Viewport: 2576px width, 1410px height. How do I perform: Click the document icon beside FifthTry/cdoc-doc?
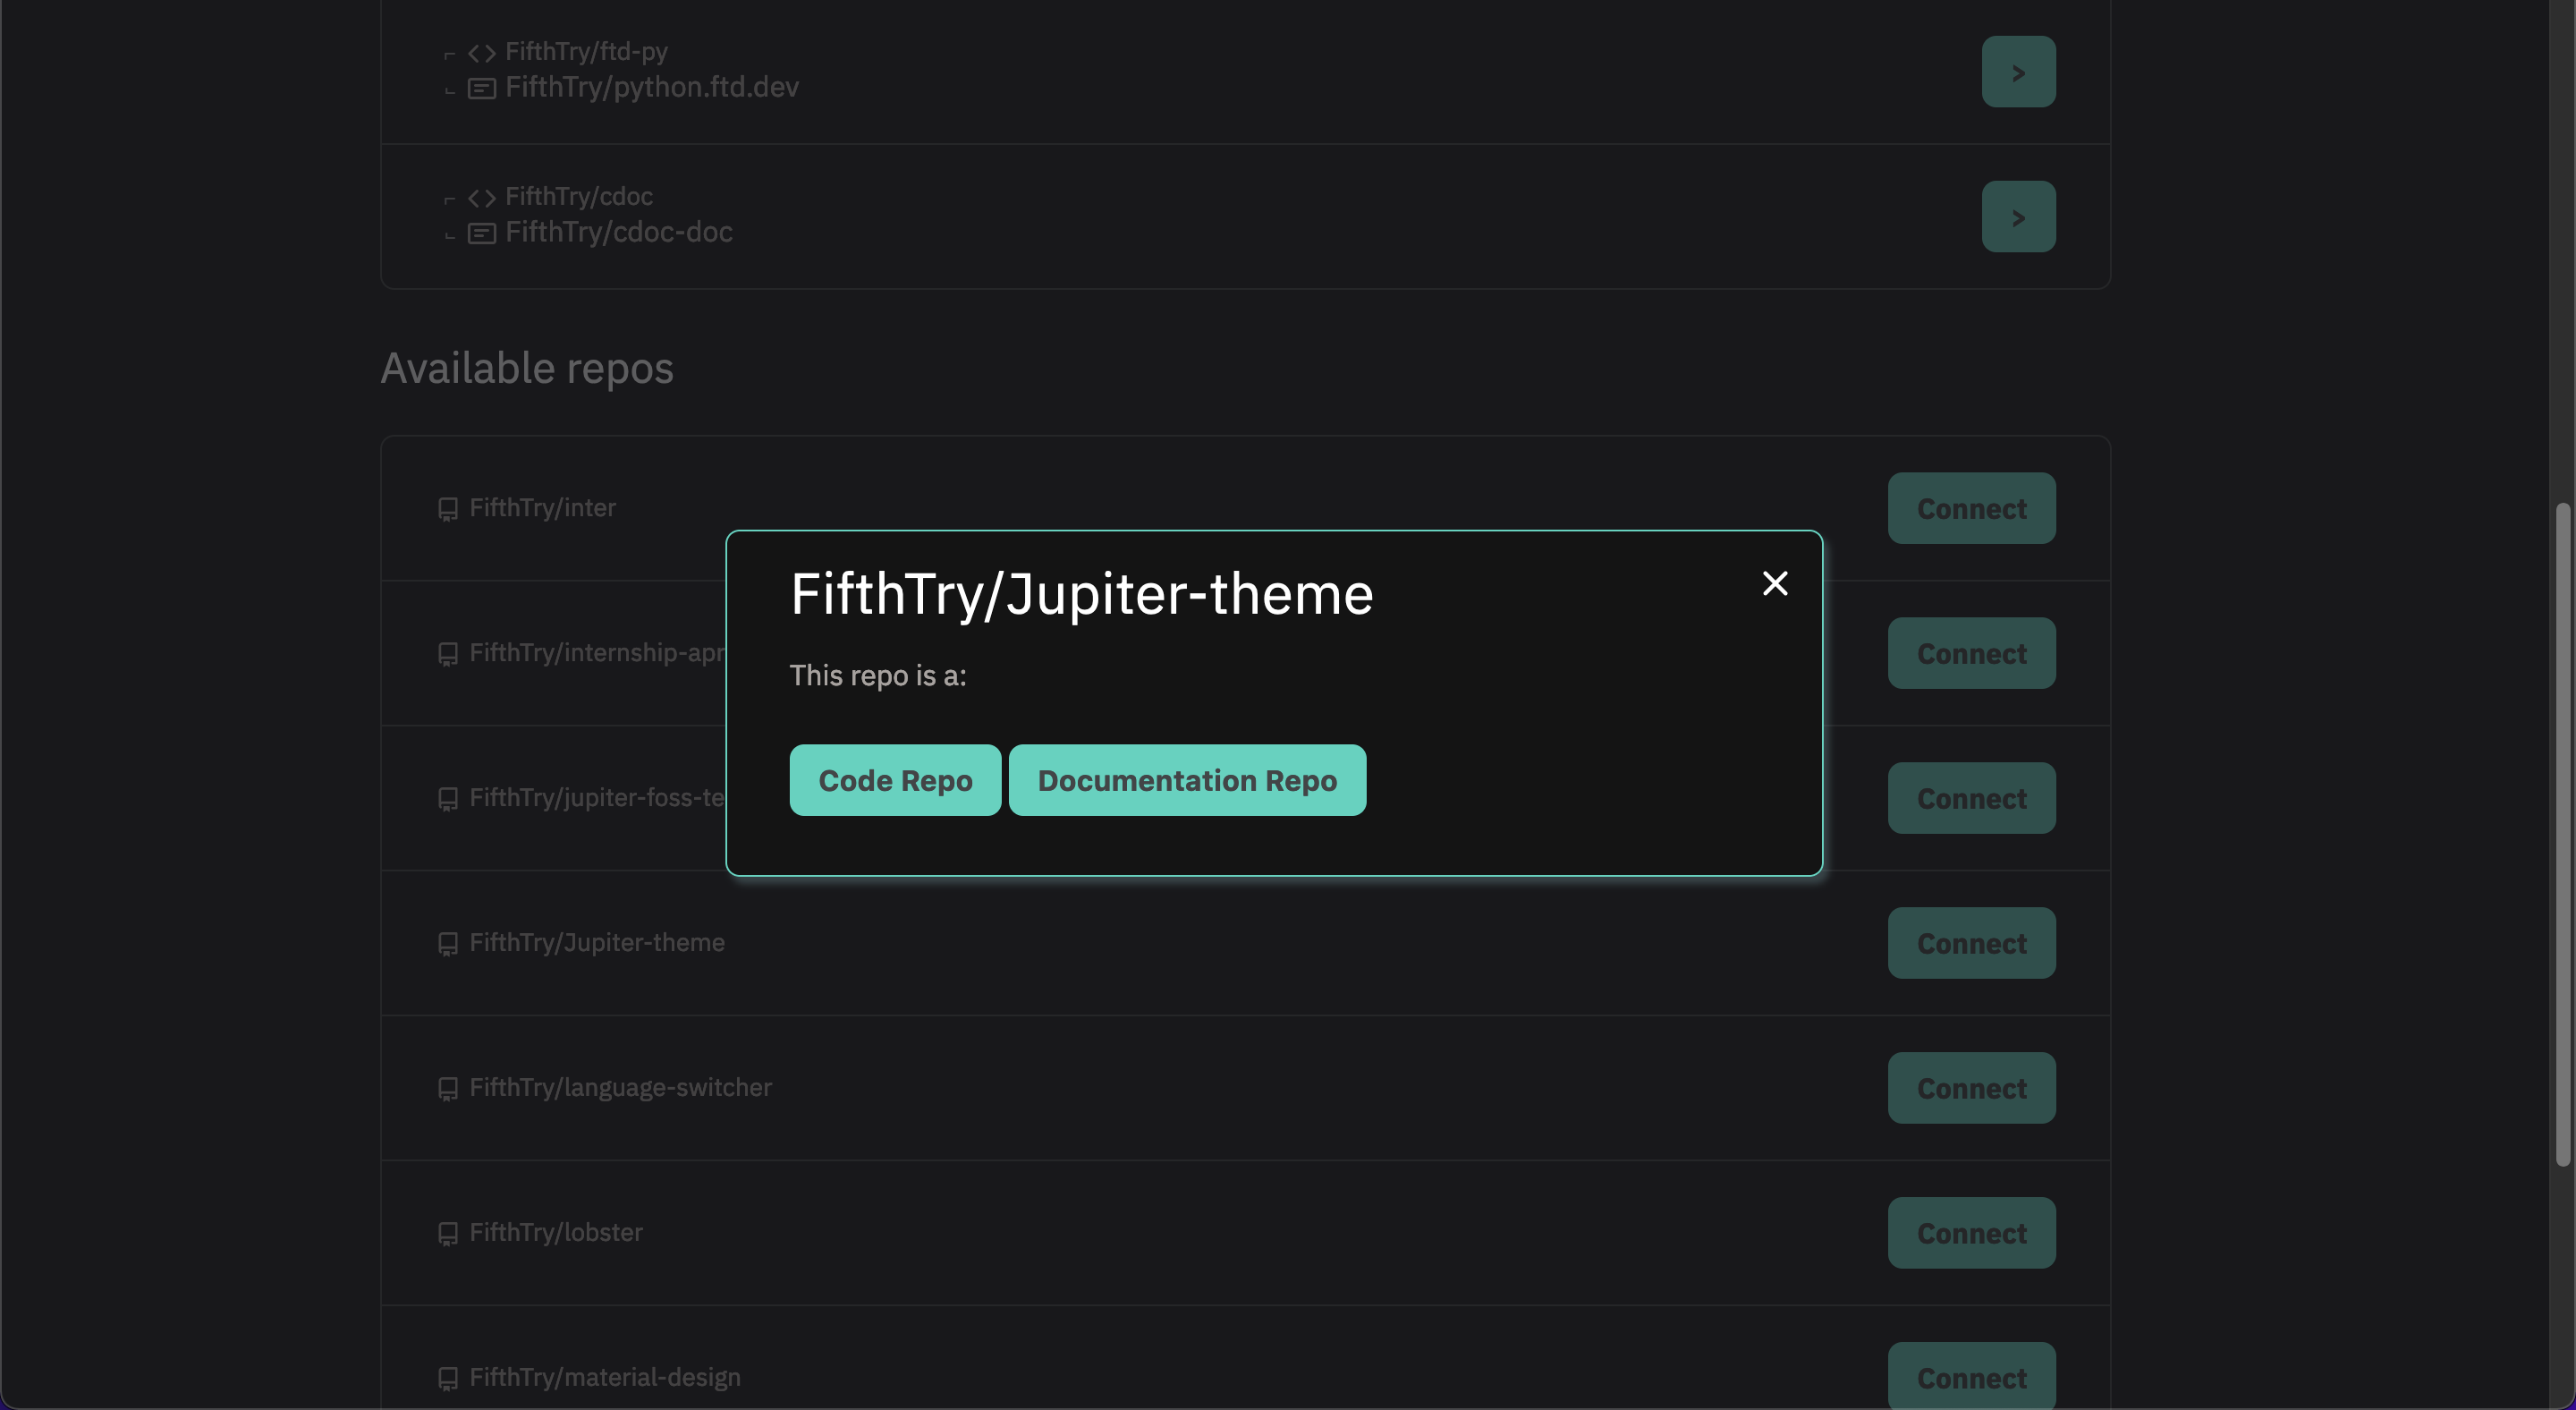(481, 234)
